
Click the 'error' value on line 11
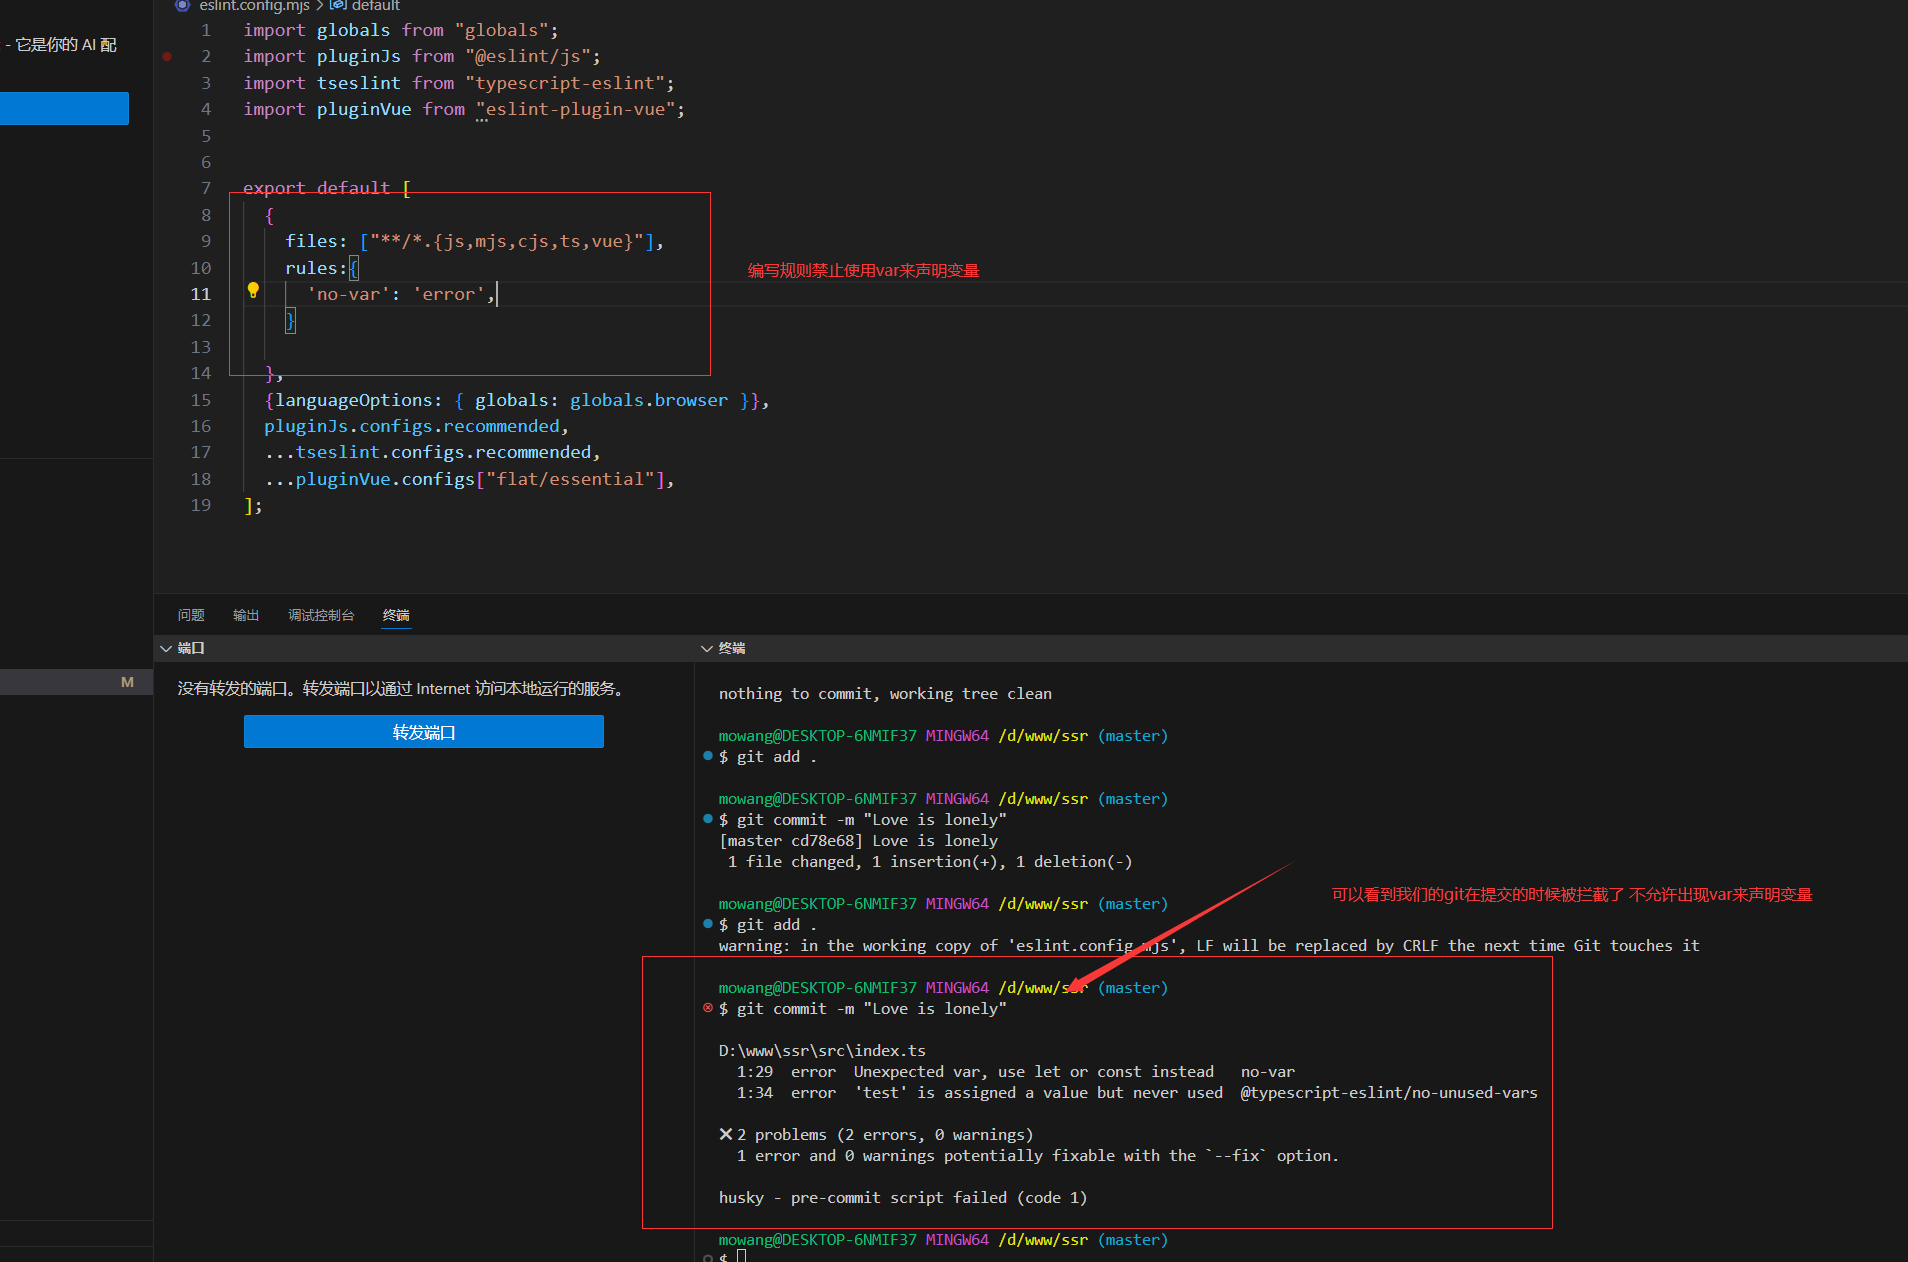pos(449,294)
